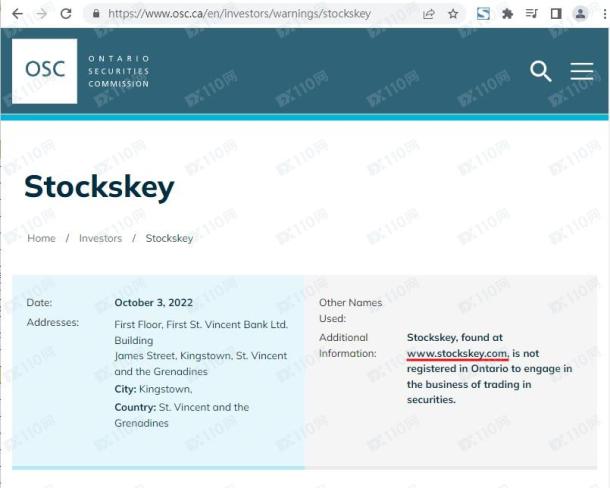Toggle the browser side panel icon
610x488 pixels.
[556, 14]
